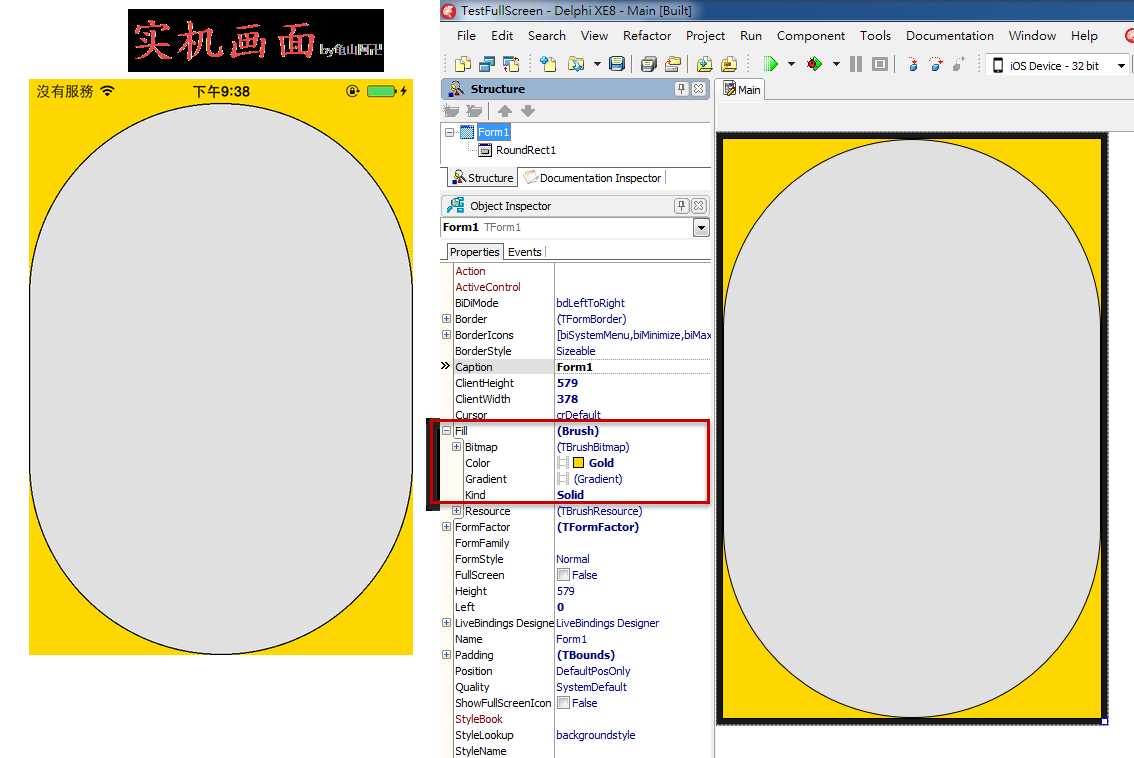This screenshot has height=758, width=1134.
Task: Switch to the Properties tab
Action: (474, 252)
